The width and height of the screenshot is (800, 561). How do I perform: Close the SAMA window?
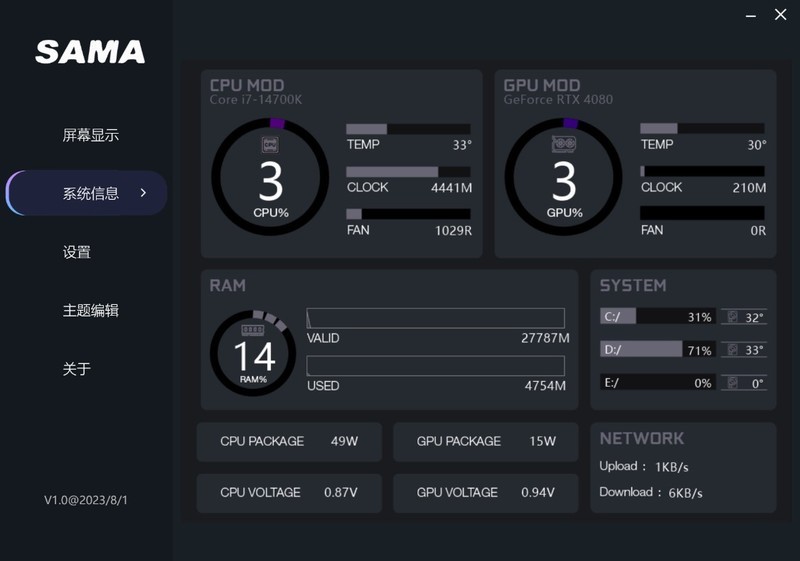[x=780, y=14]
